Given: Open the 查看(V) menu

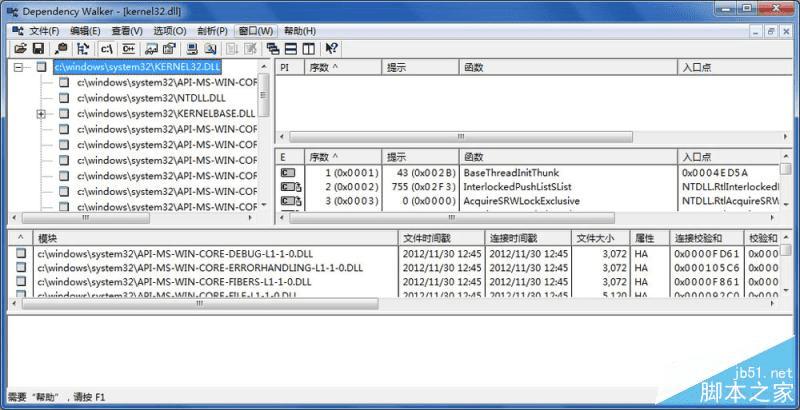Looking at the screenshot, I should point(127,31).
